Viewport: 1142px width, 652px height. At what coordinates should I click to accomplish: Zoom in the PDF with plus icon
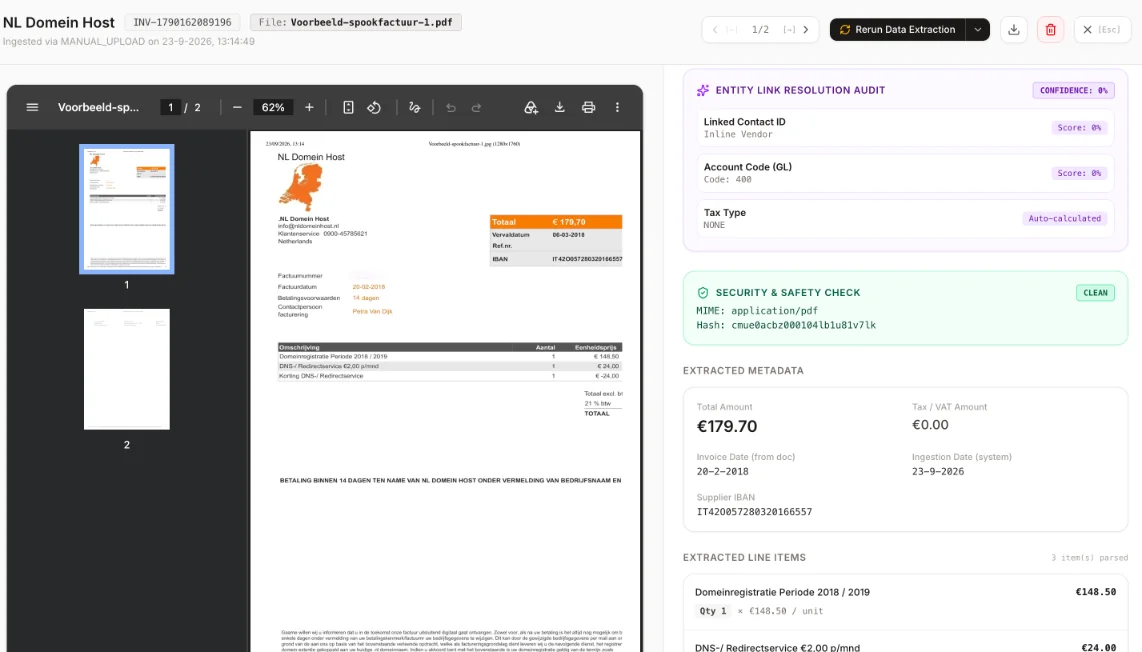[309, 107]
